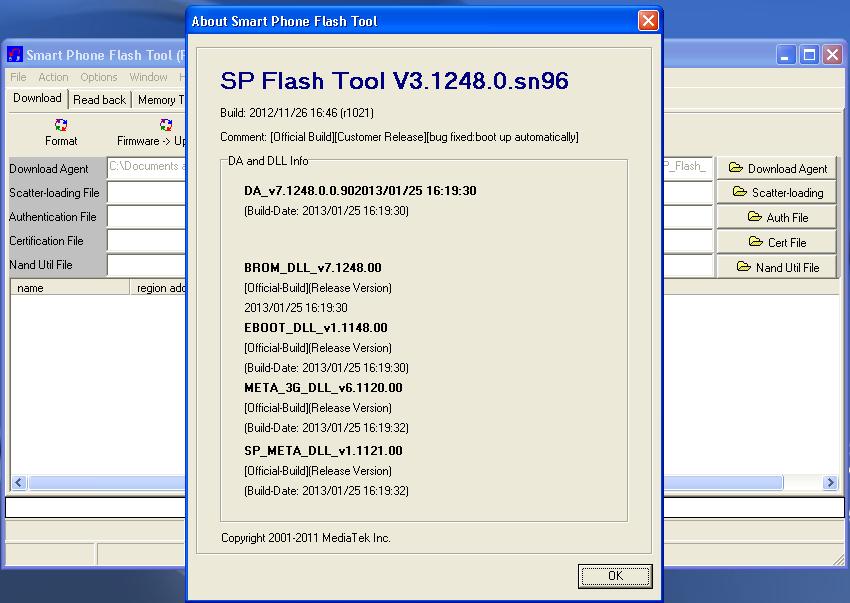Image resolution: width=850 pixels, height=603 pixels.
Task: Click the Scatter-loading File input field
Action: click(x=146, y=193)
